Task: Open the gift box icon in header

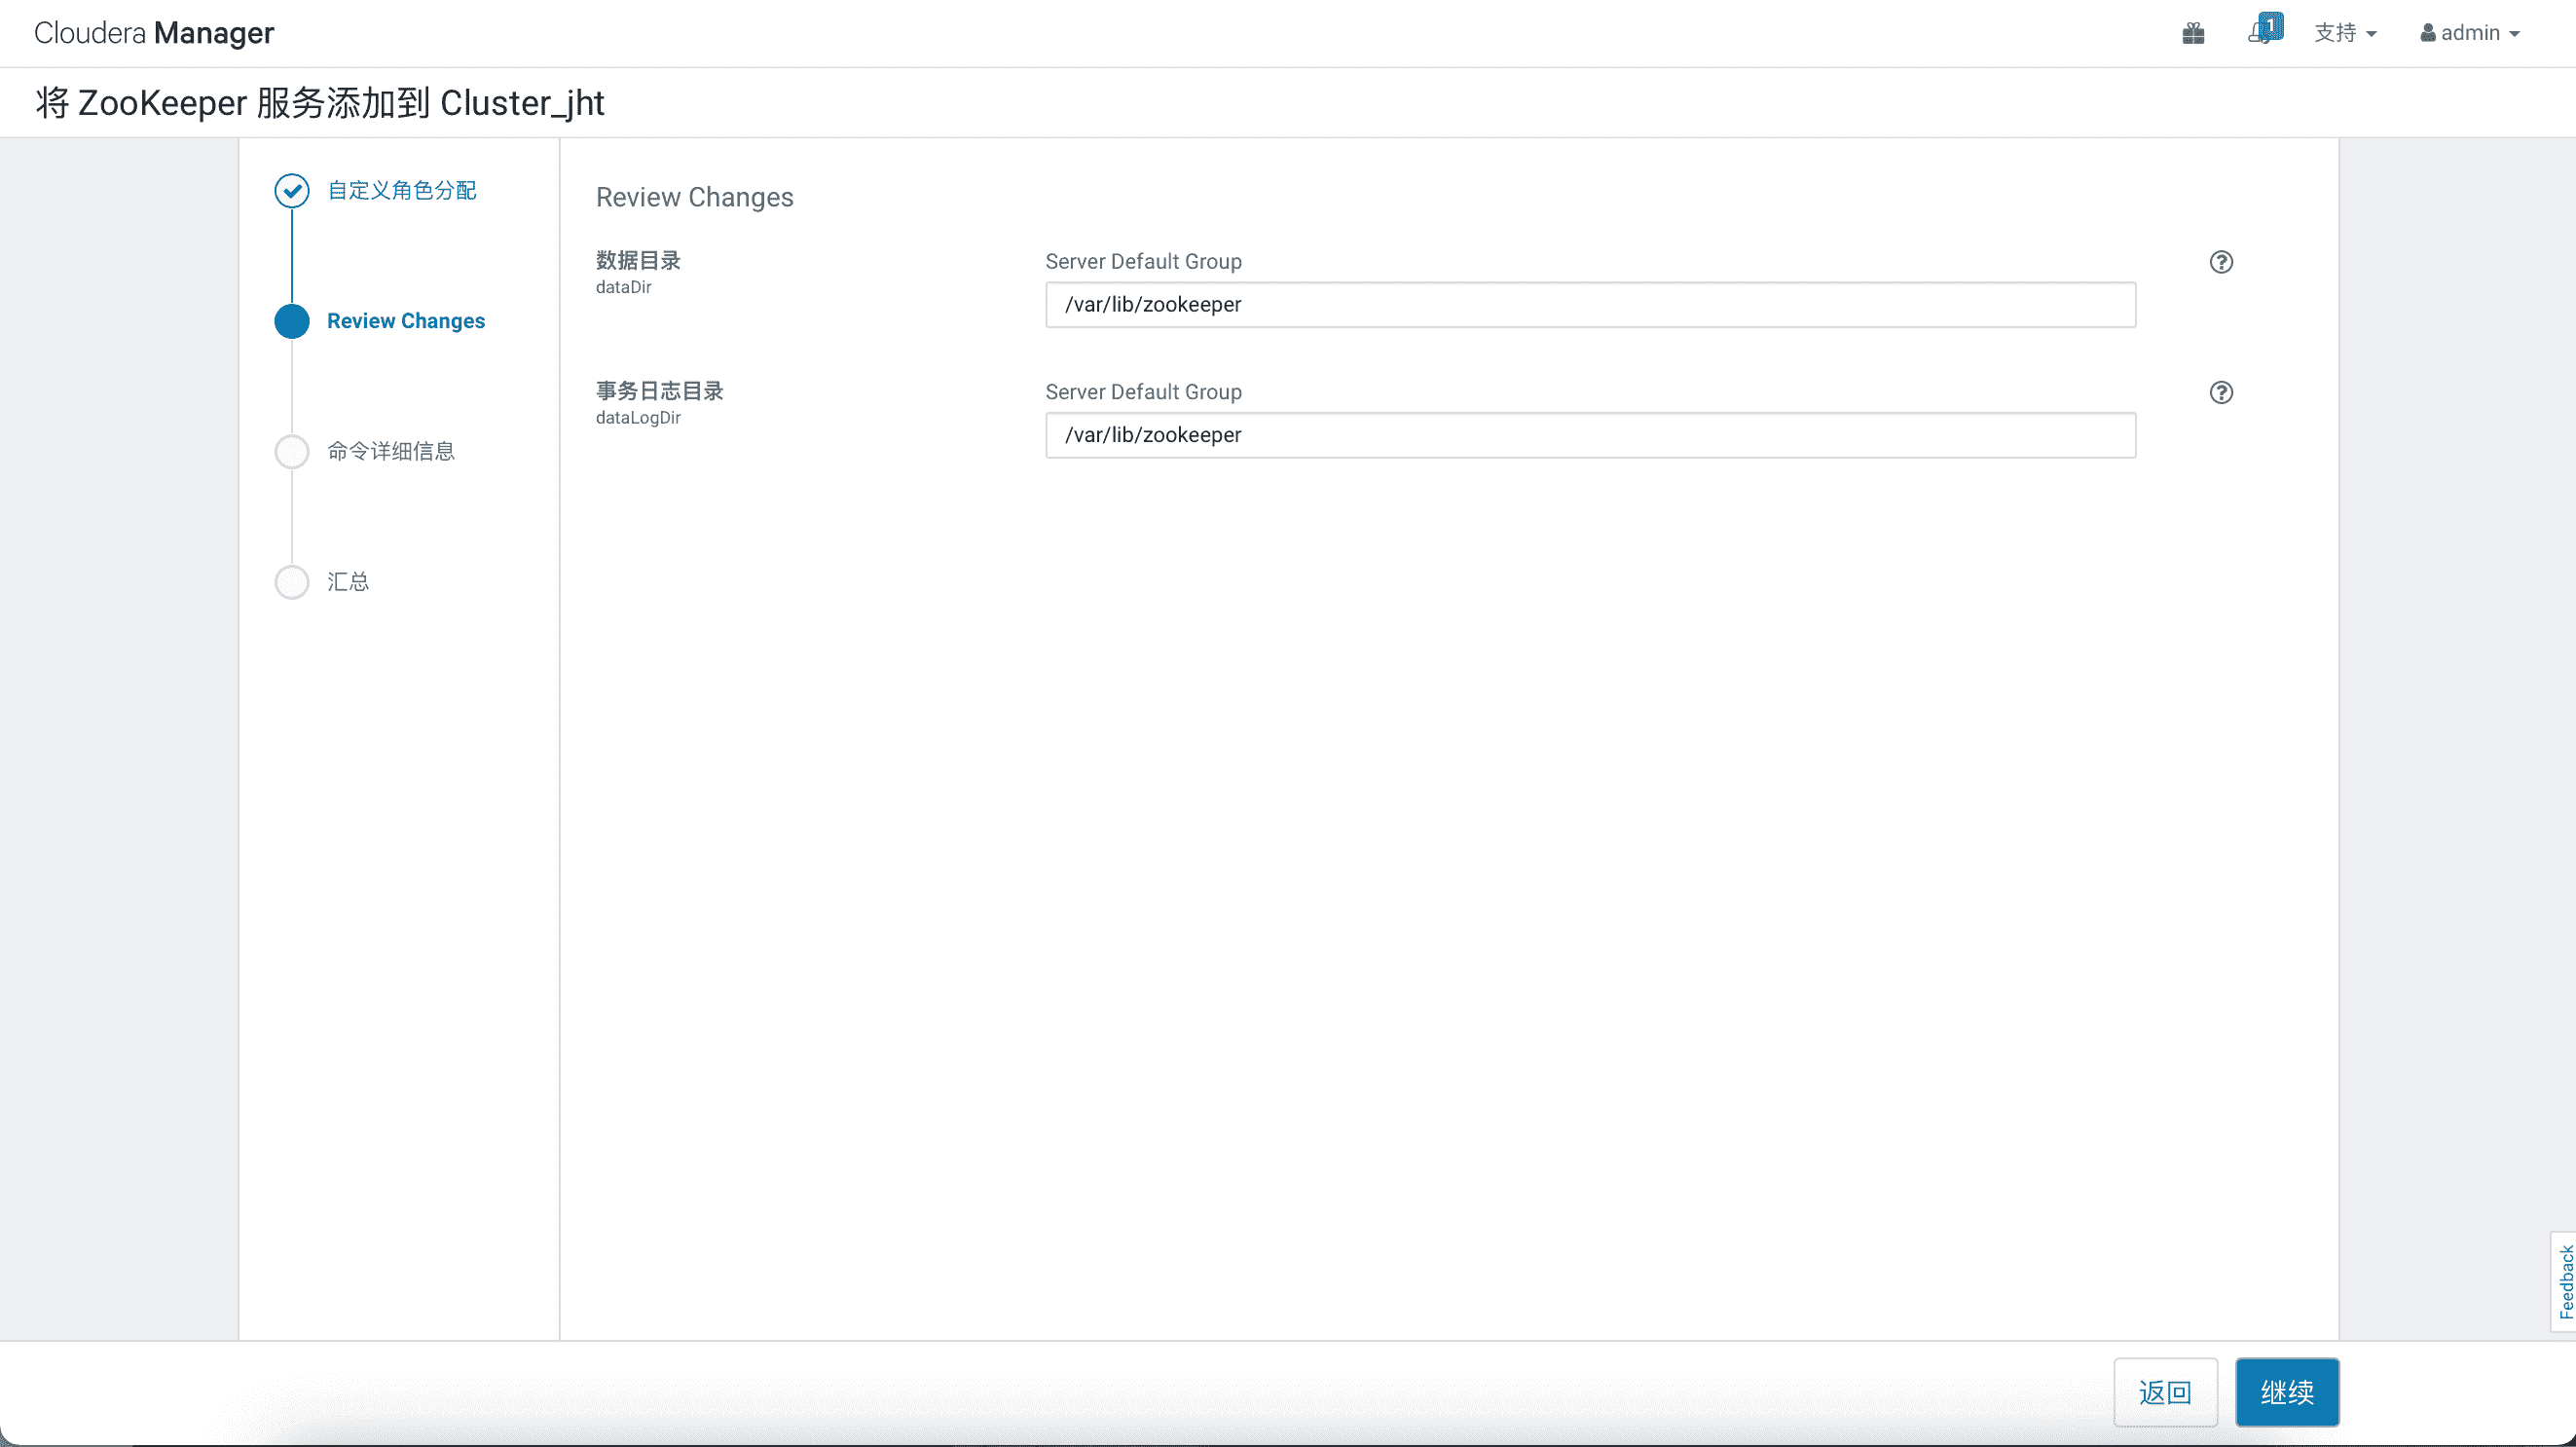Action: 2193,33
